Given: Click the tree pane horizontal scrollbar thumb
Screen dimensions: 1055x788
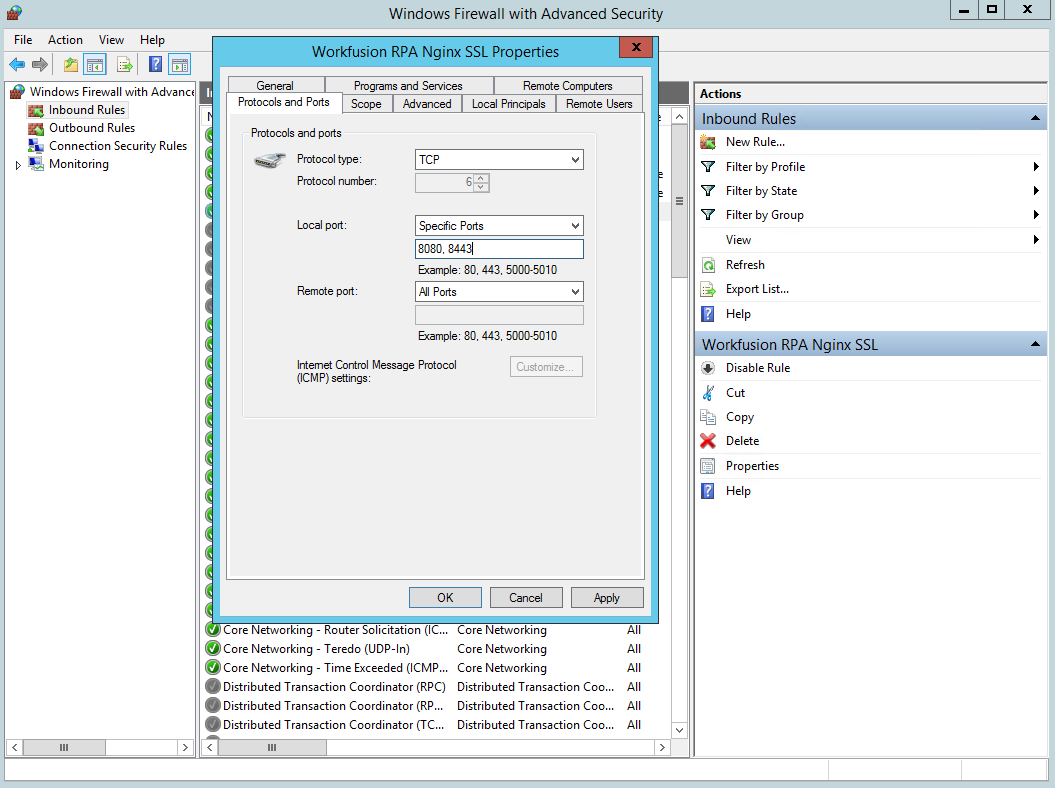Looking at the screenshot, I should tap(64, 748).
